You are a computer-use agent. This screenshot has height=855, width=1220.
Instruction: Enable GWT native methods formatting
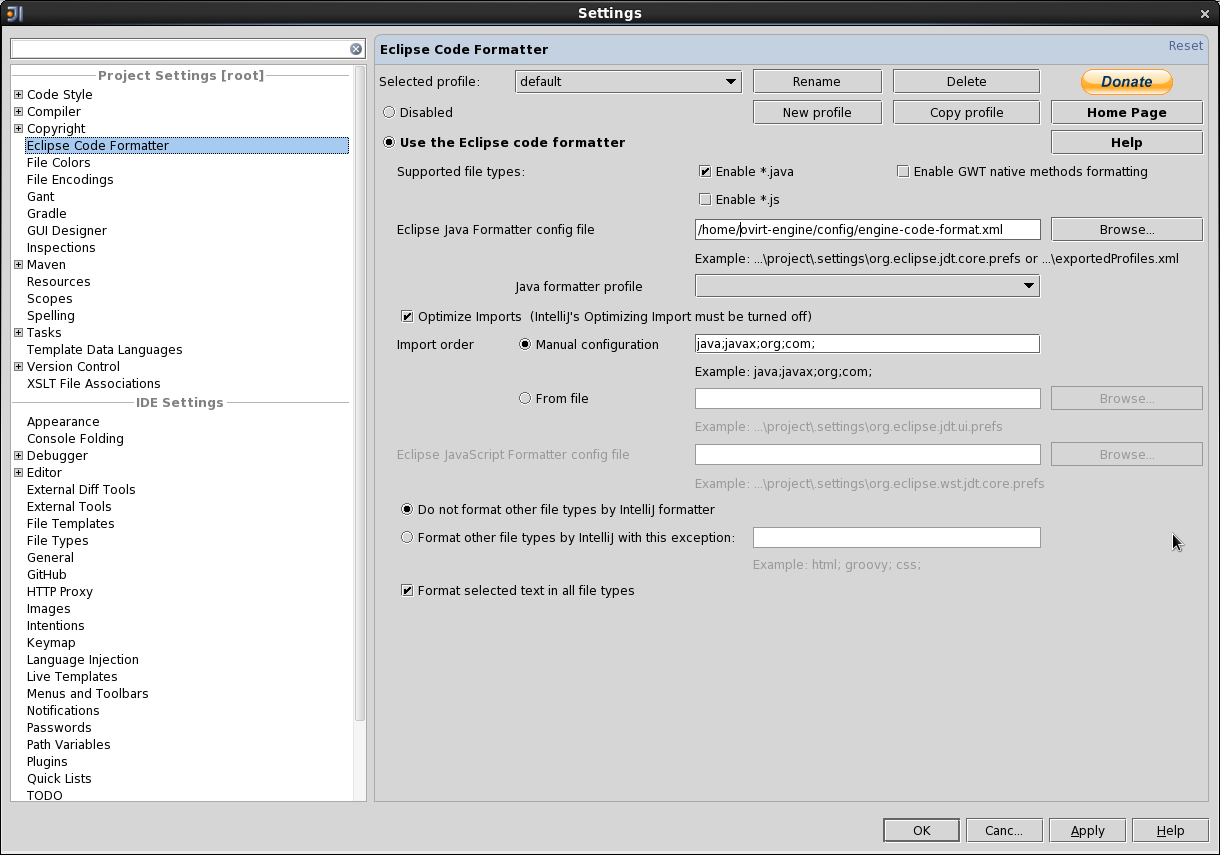903,172
